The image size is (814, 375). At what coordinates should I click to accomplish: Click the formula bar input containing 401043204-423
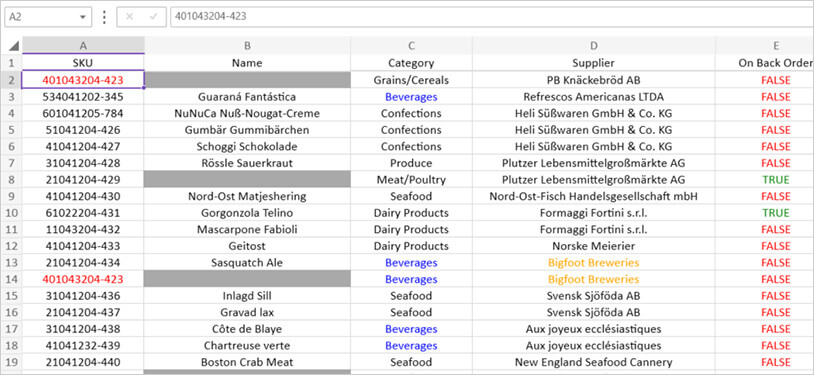tap(492, 17)
